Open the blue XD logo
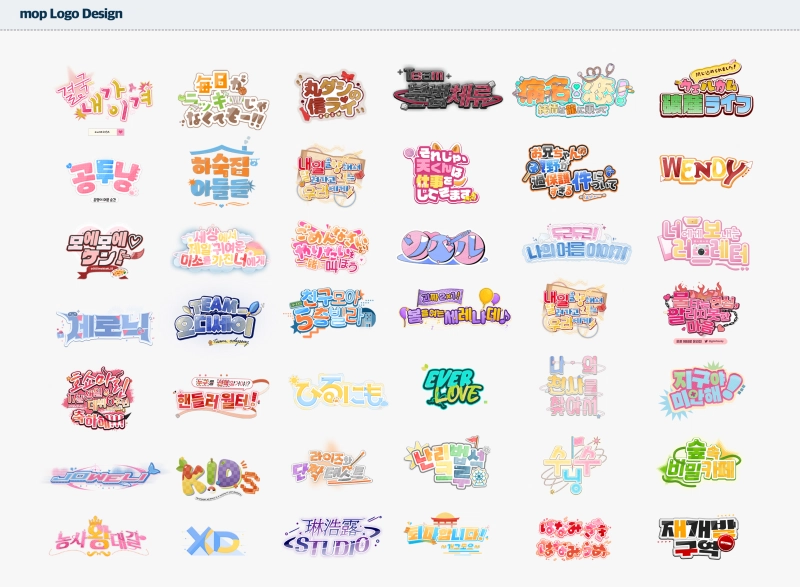This screenshot has height=587, width=800. click(216, 540)
